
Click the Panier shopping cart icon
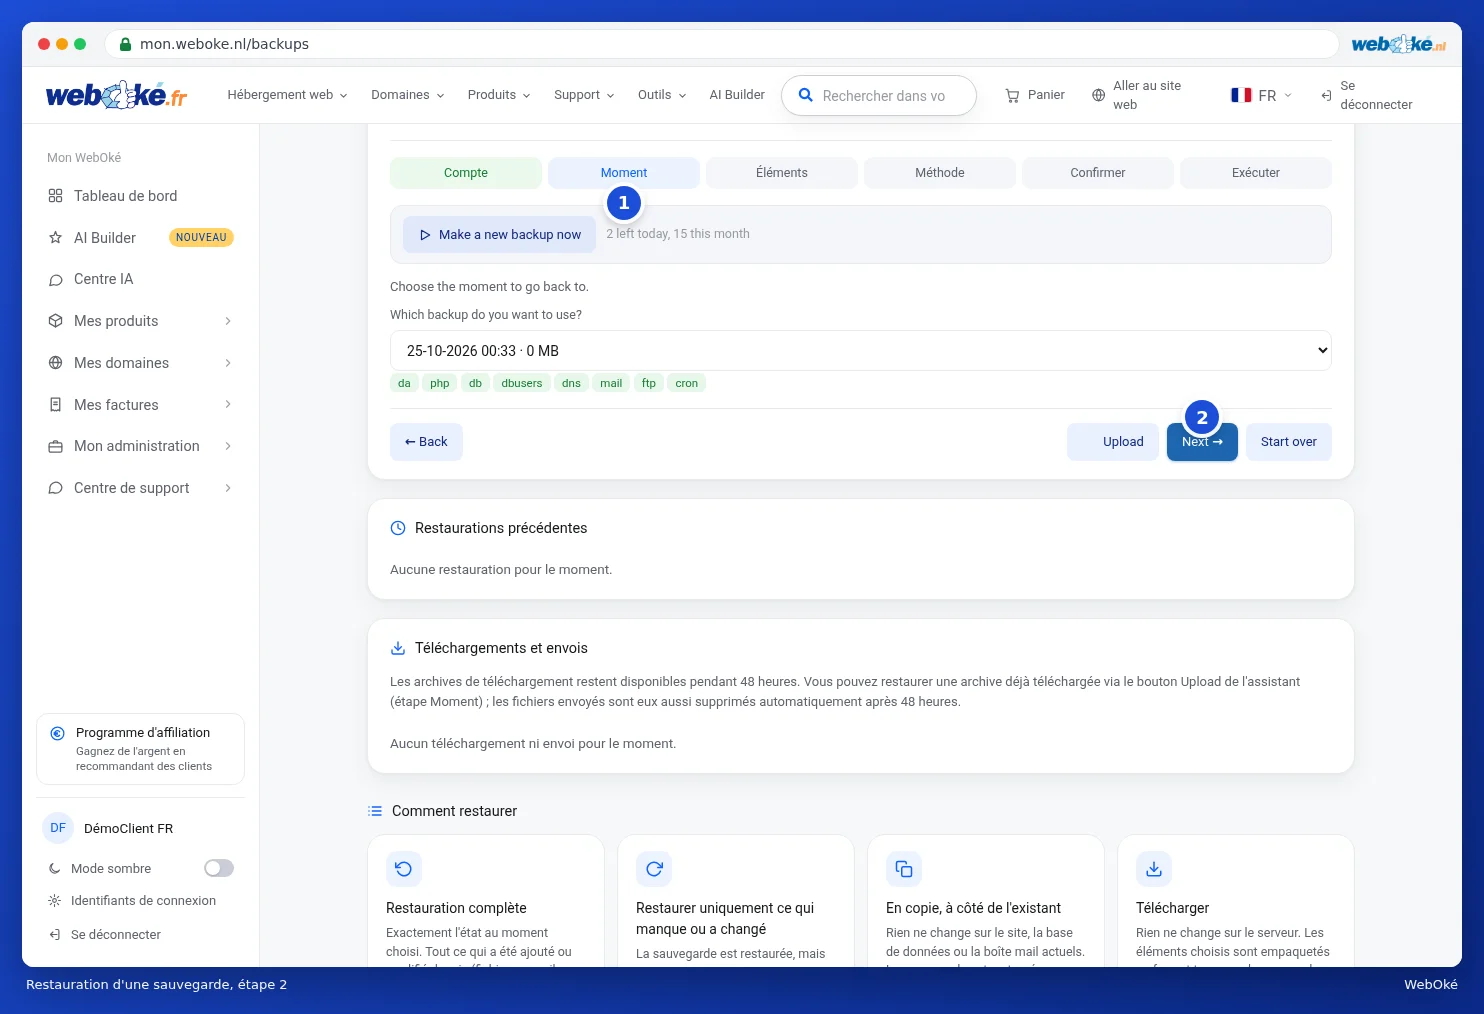(x=1012, y=96)
